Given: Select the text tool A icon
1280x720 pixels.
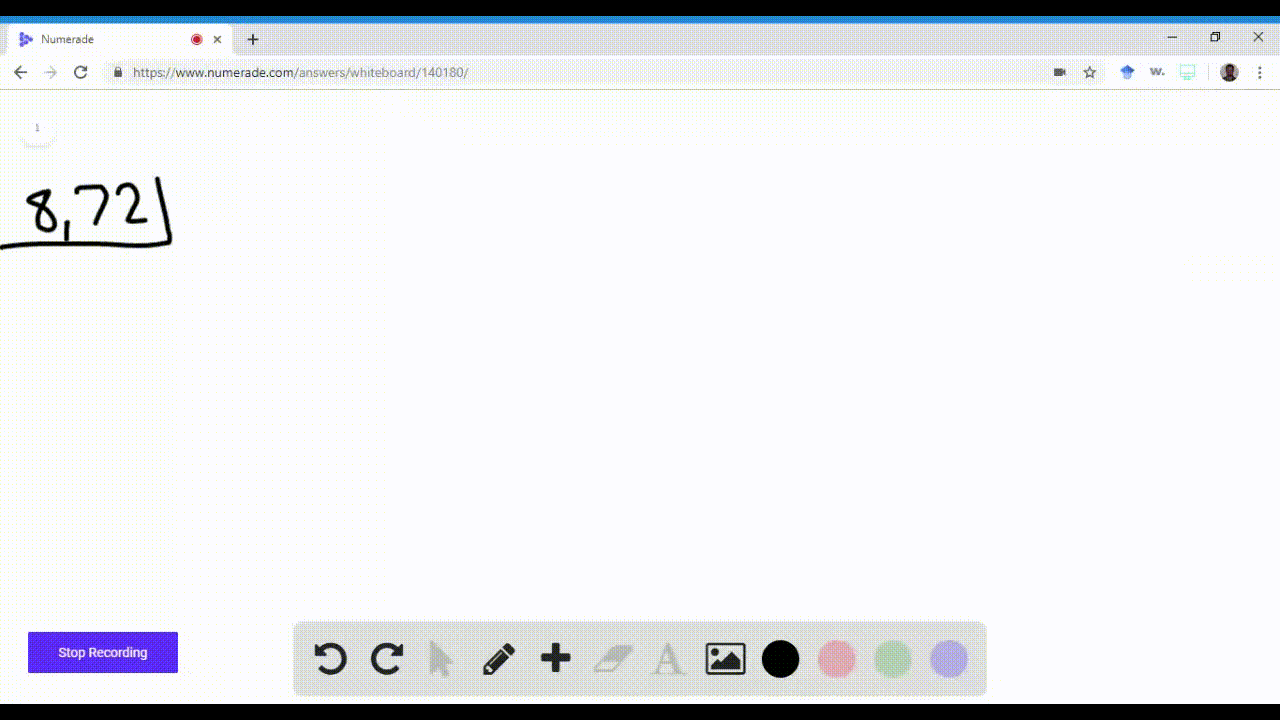Looking at the screenshot, I should [x=668, y=659].
